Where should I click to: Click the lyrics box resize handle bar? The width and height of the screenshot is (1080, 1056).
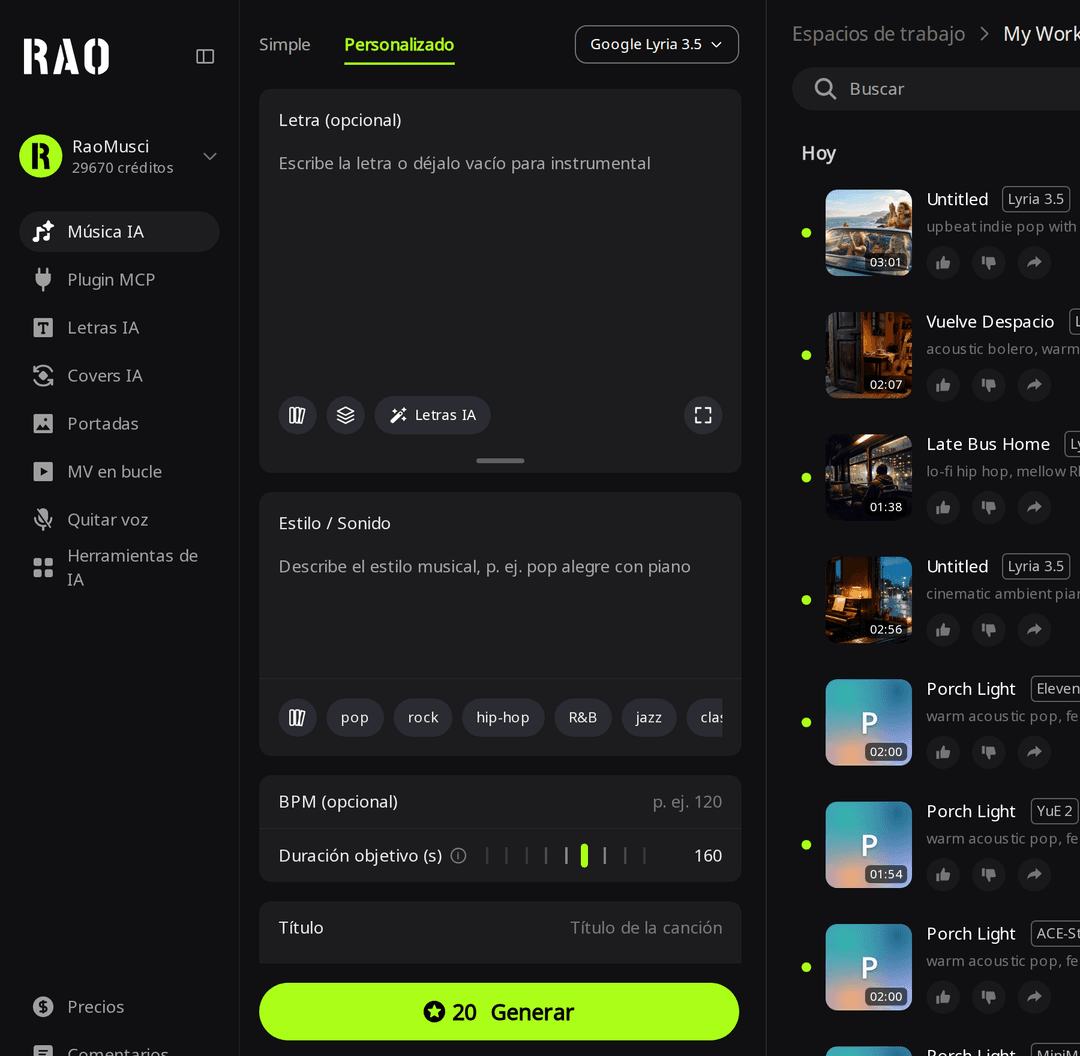(x=500, y=460)
